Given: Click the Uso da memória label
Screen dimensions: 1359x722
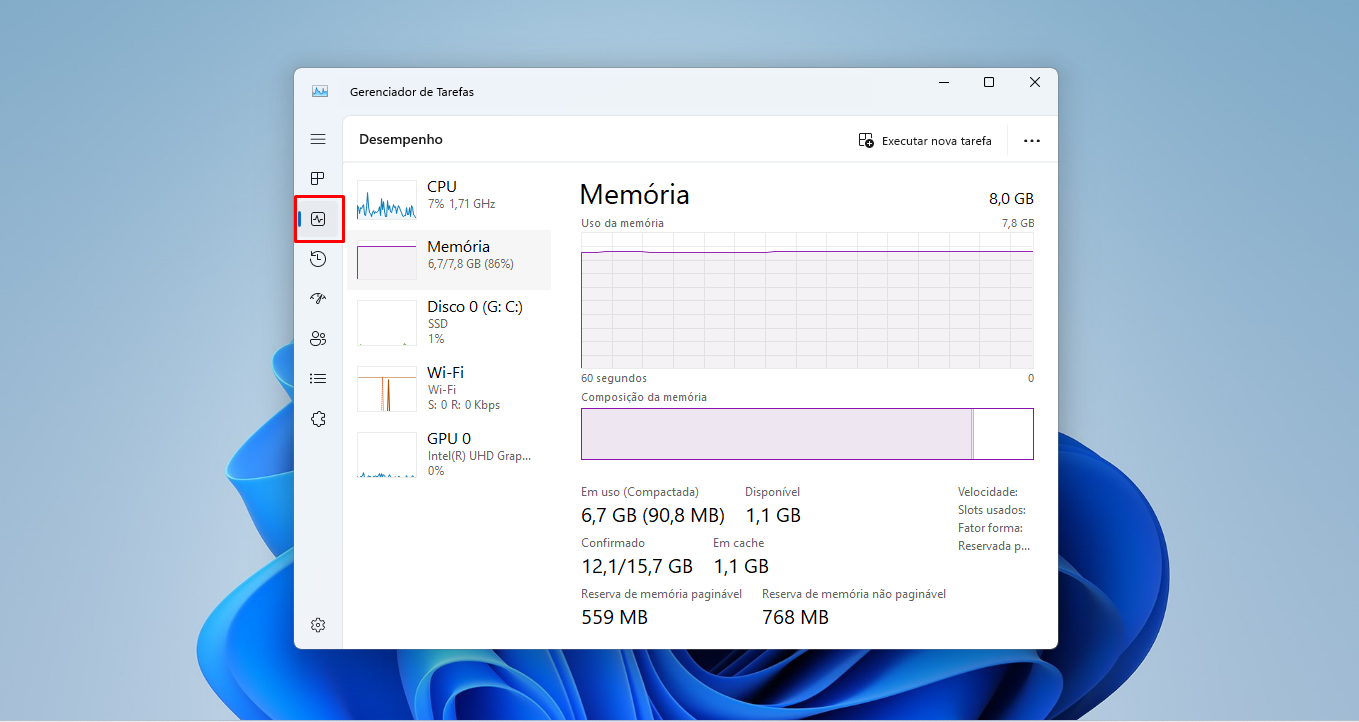Looking at the screenshot, I should 622,223.
